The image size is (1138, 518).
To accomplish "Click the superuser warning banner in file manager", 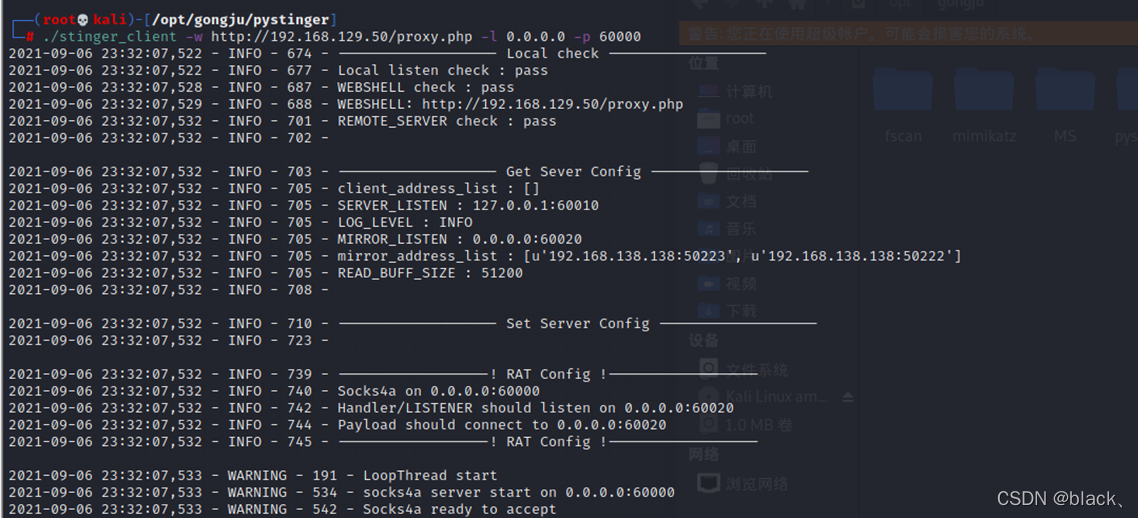I will point(908,33).
